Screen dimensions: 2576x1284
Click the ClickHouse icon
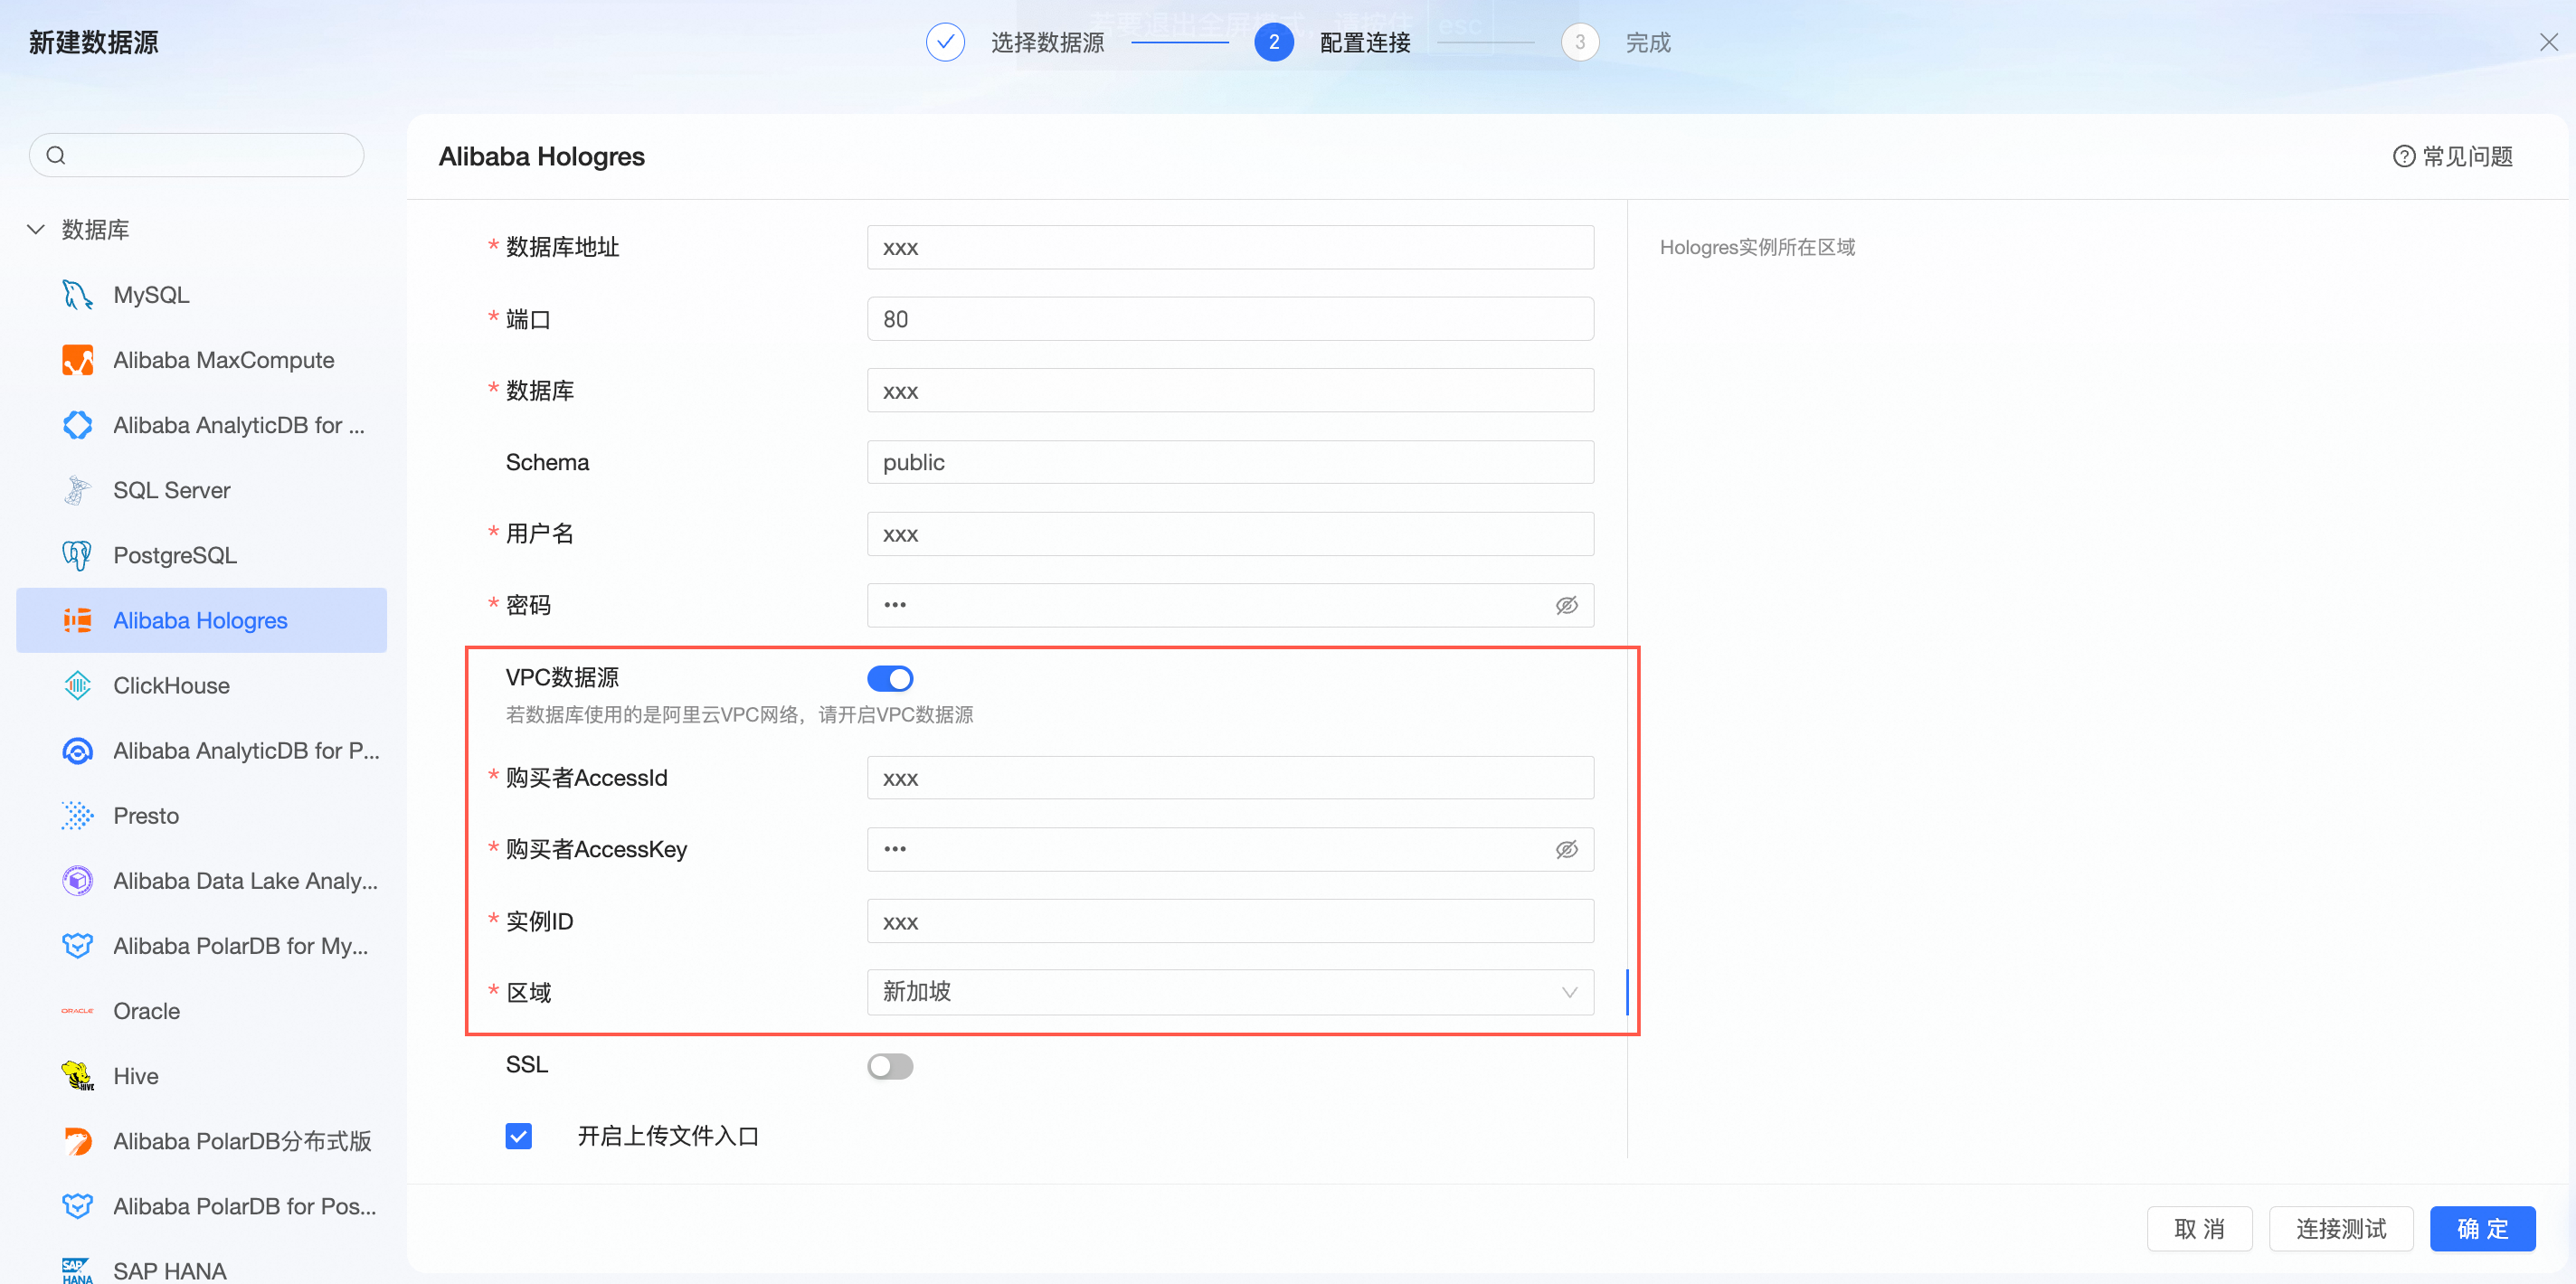click(77, 685)
